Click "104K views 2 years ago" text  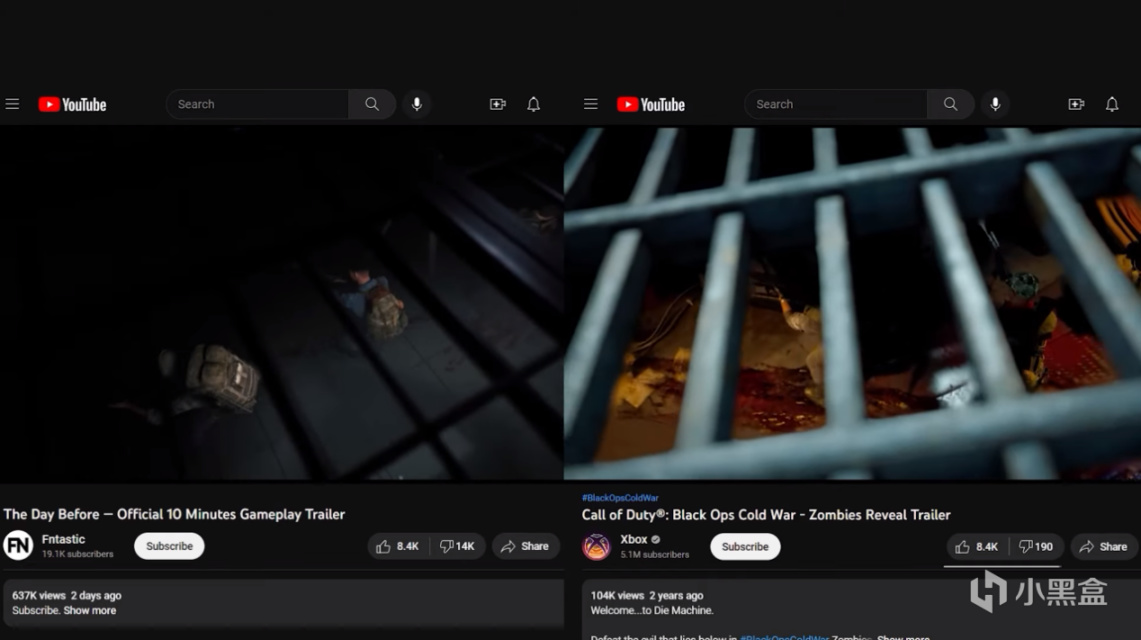pos(647,595)
